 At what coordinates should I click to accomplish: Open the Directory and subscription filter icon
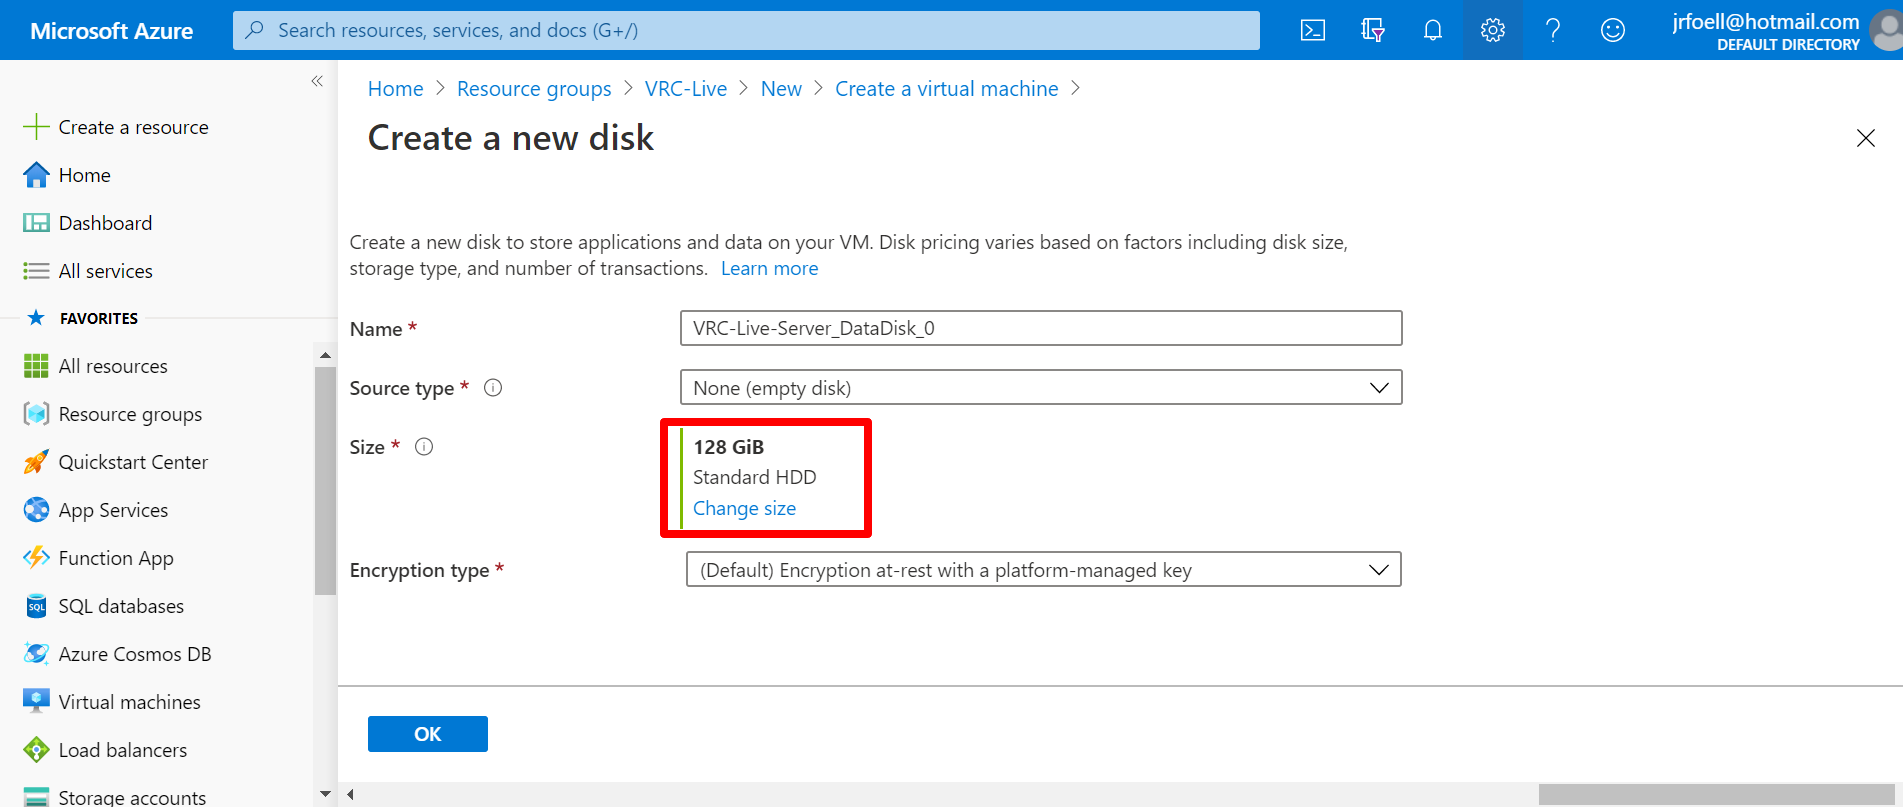tap(1373, 30)
